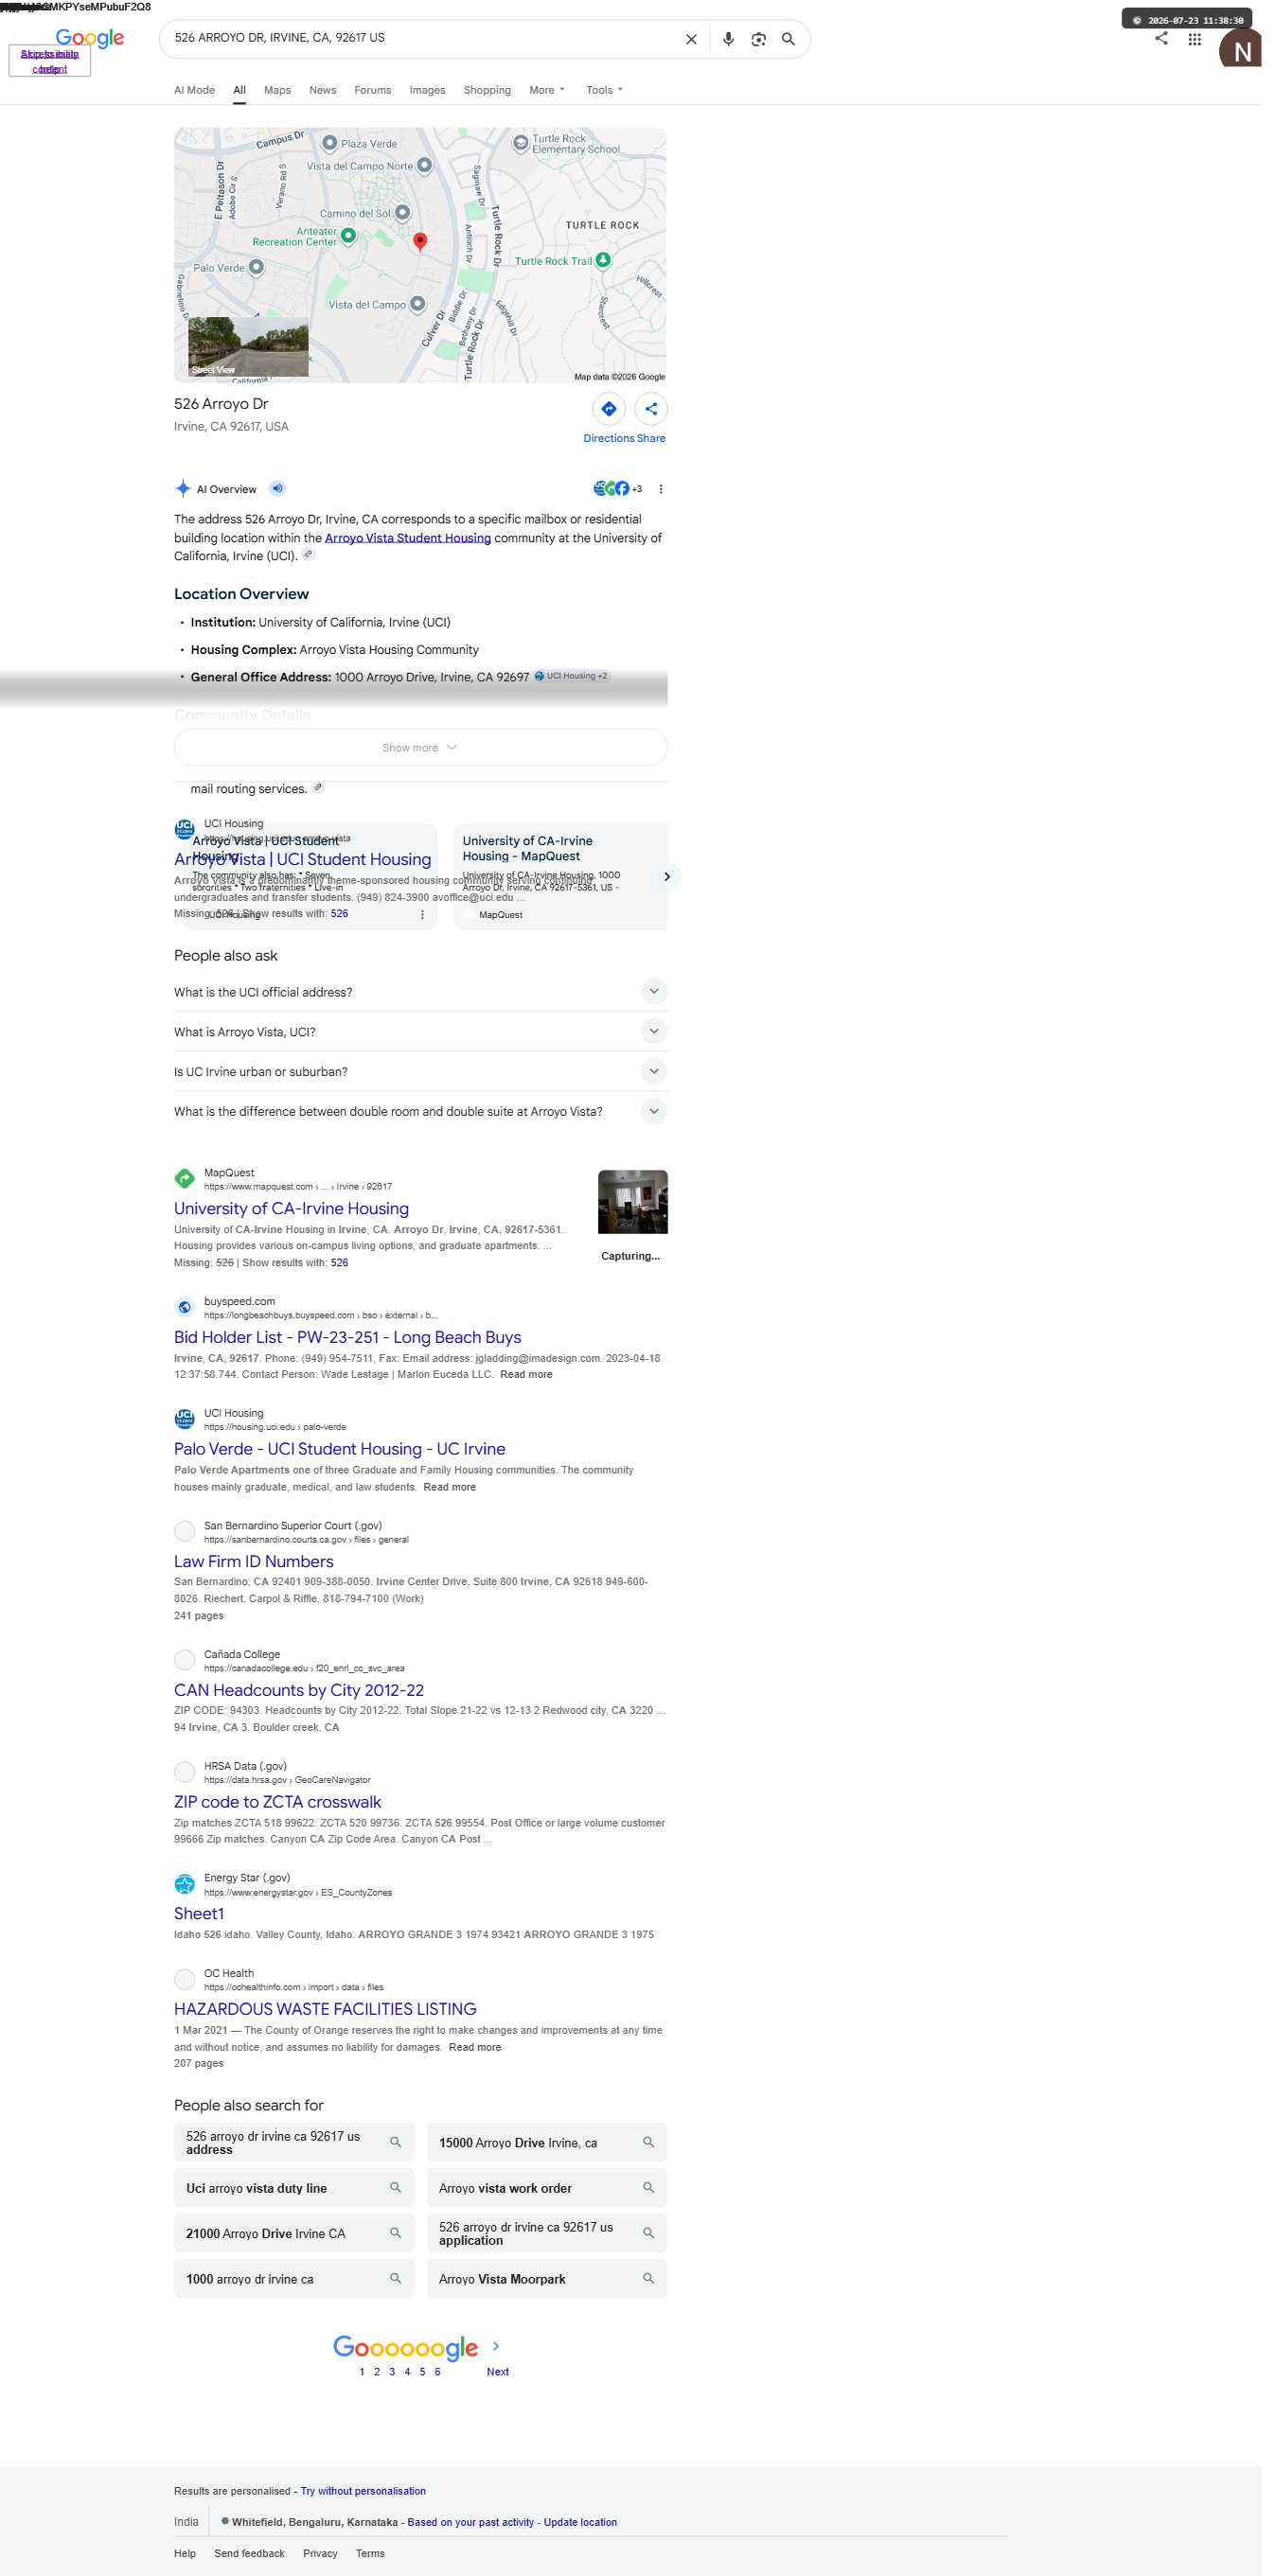The height and width of the screenshot is (2576, 1276).
Task: Search 'Uci arroyo vista duty line'
Action: coord(294,2188)
